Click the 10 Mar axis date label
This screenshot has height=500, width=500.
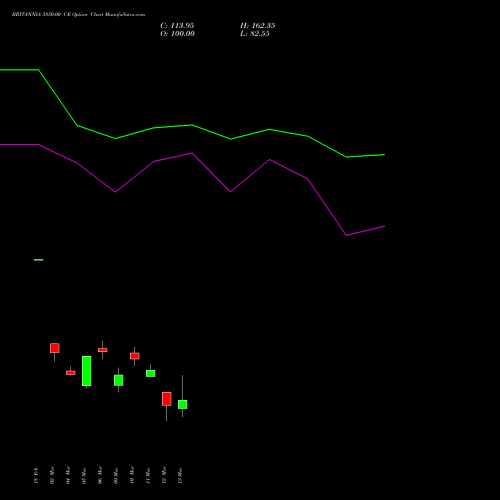pyautogui.click(x=132, y=475)
